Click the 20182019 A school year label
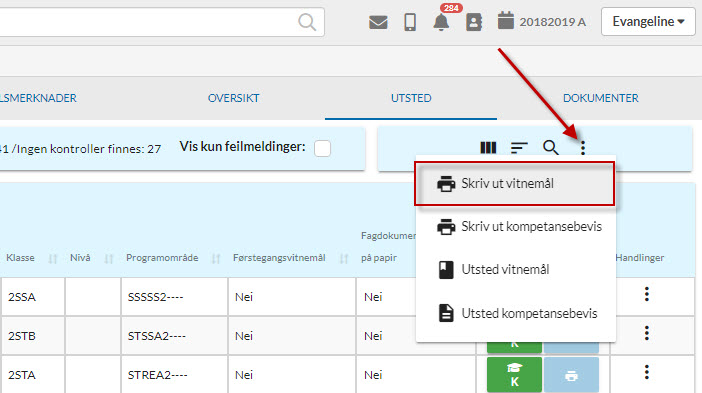The width and height of the screenshot is (702, 393). [x=552, y=22]
